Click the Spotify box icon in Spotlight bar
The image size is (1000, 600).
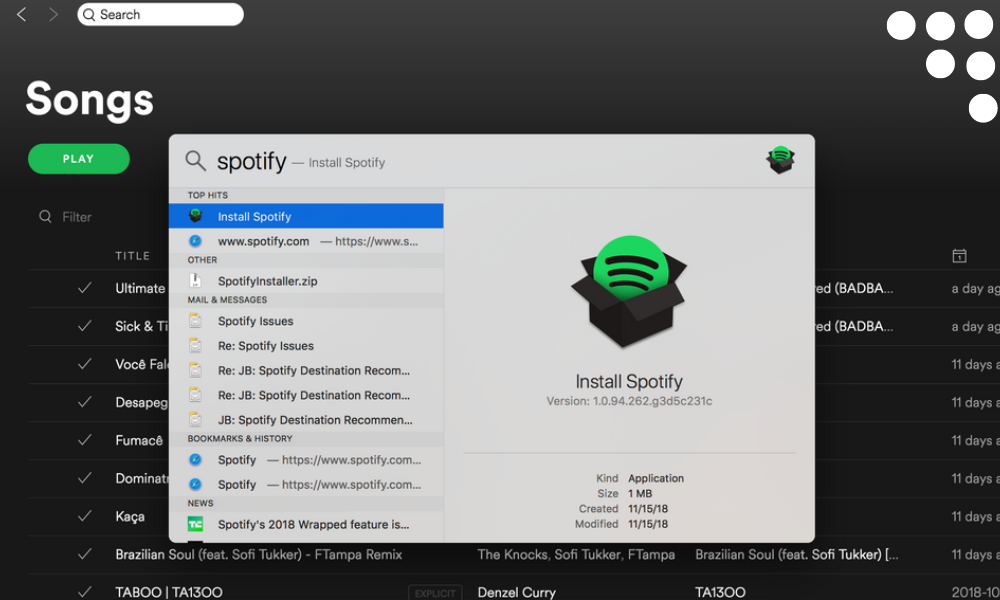tap(780, 159)
